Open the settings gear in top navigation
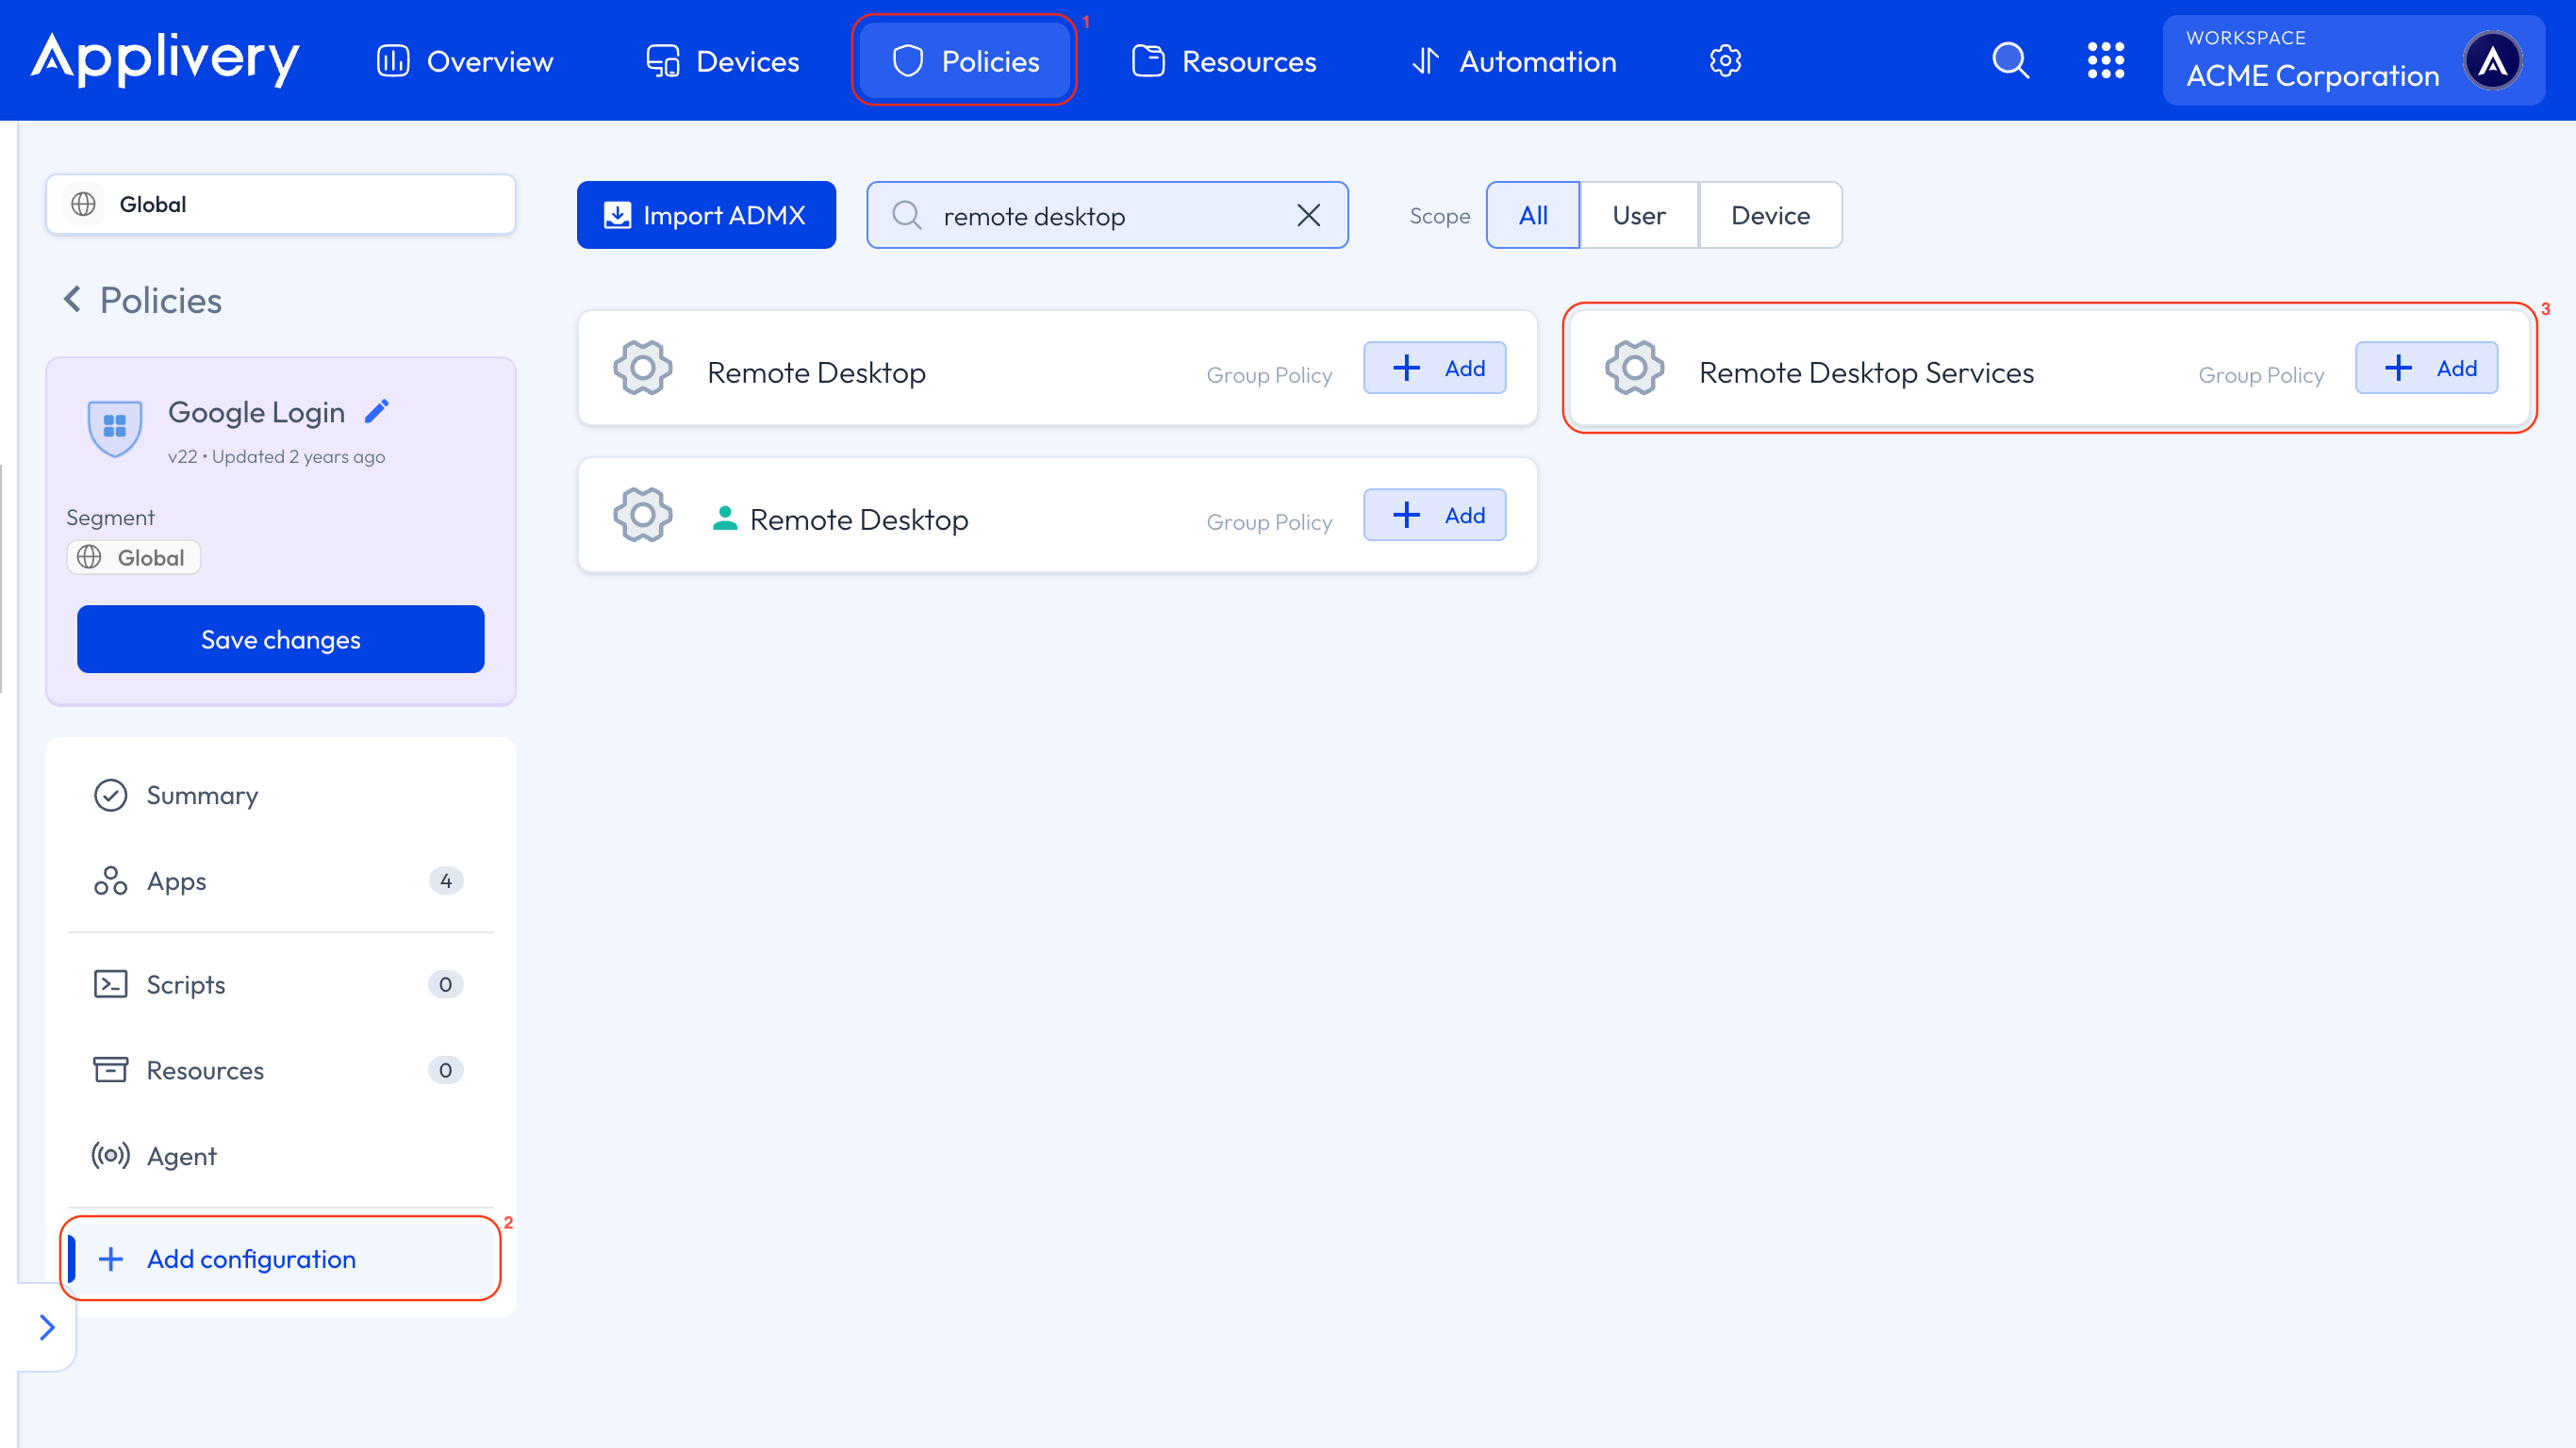This screenshot has height=1448, width=2576. (1725, 60)
